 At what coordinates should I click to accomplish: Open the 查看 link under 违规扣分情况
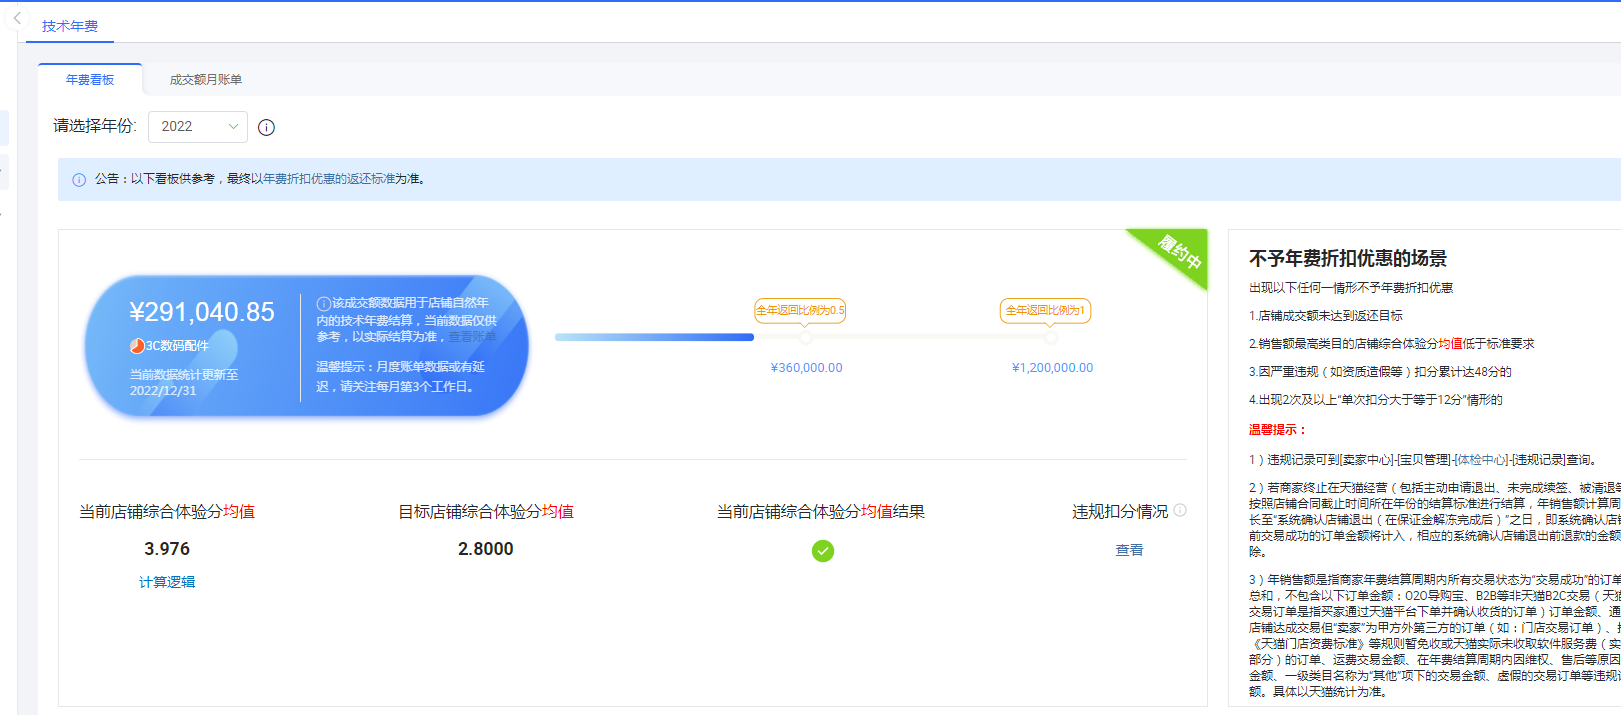(1129, 550)
